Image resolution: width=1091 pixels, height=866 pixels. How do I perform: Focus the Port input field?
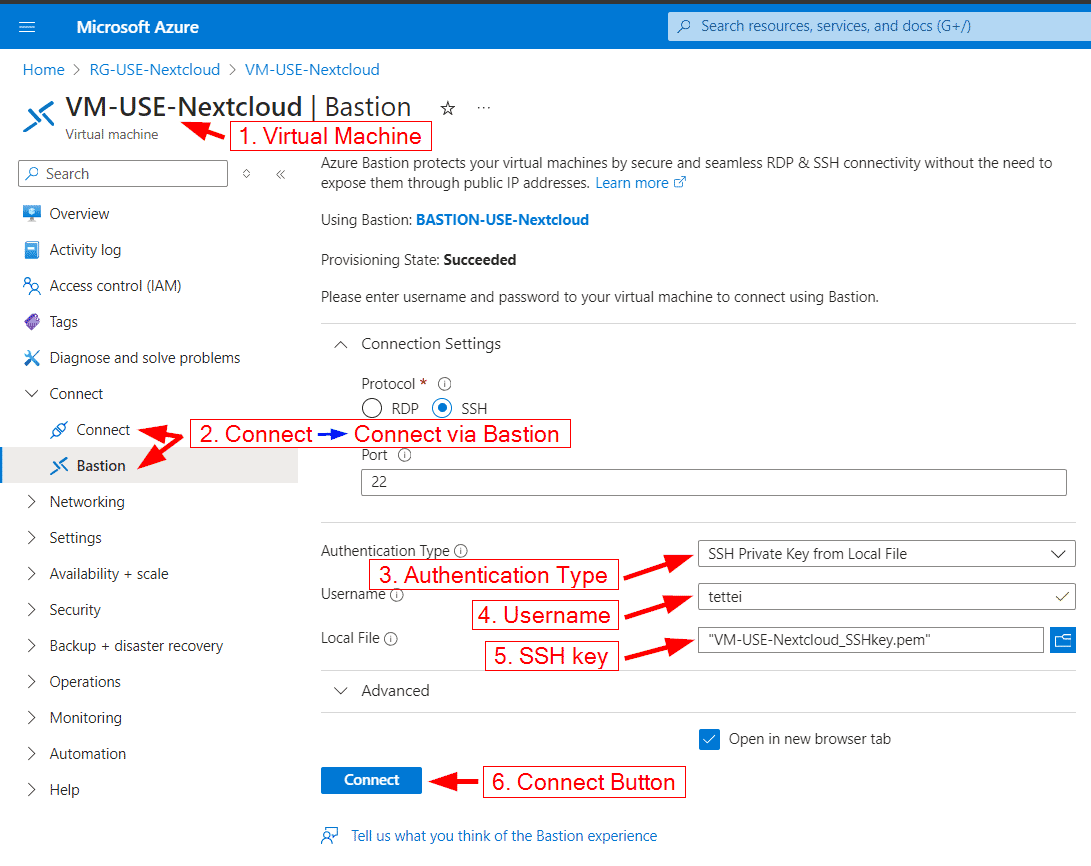click(713, 482)
